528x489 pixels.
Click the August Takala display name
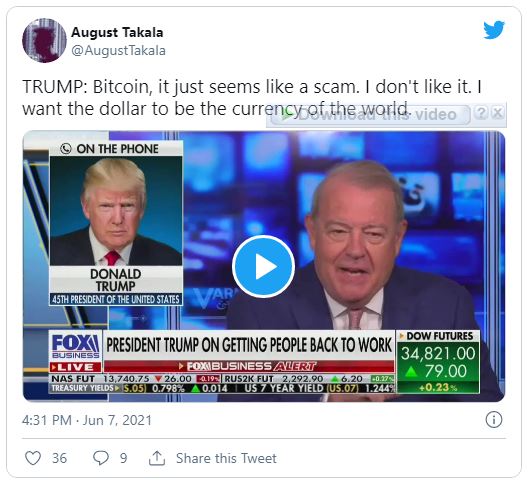tap(117, 32)
